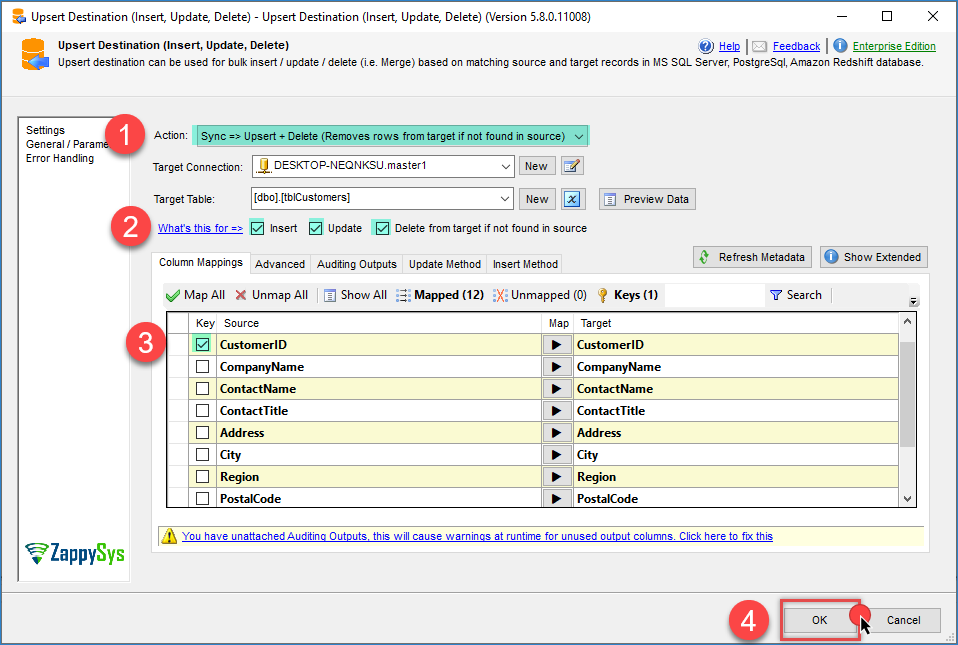Open the Help icon link

(707, 46)
